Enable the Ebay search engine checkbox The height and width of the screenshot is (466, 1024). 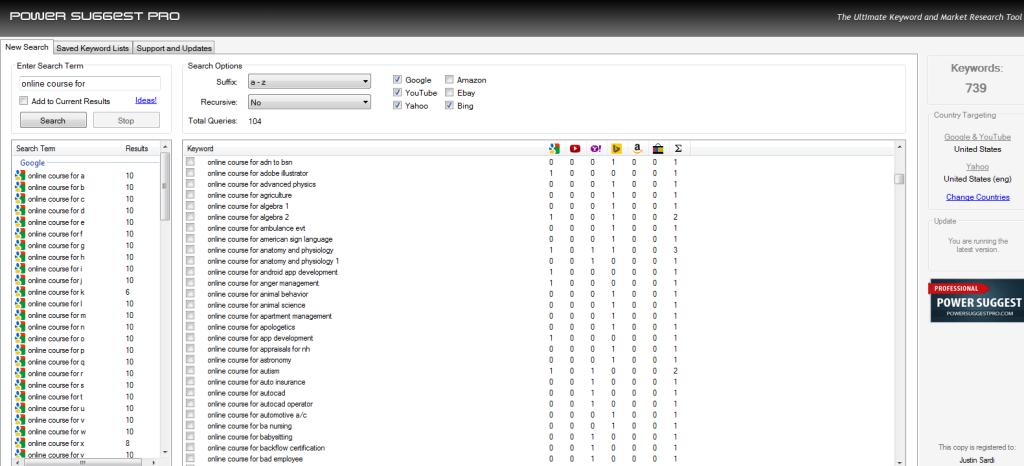pyautogui.click(x=449, y=93)
